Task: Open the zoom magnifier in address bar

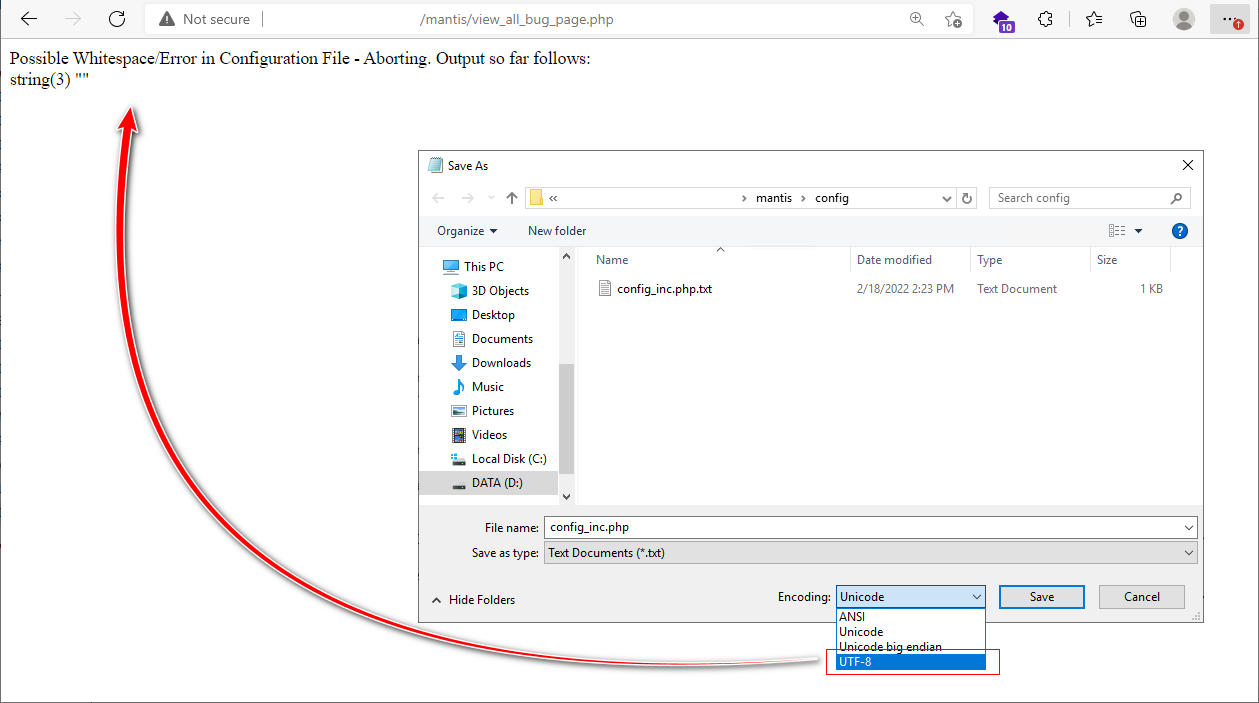Action: coord(917,19)
